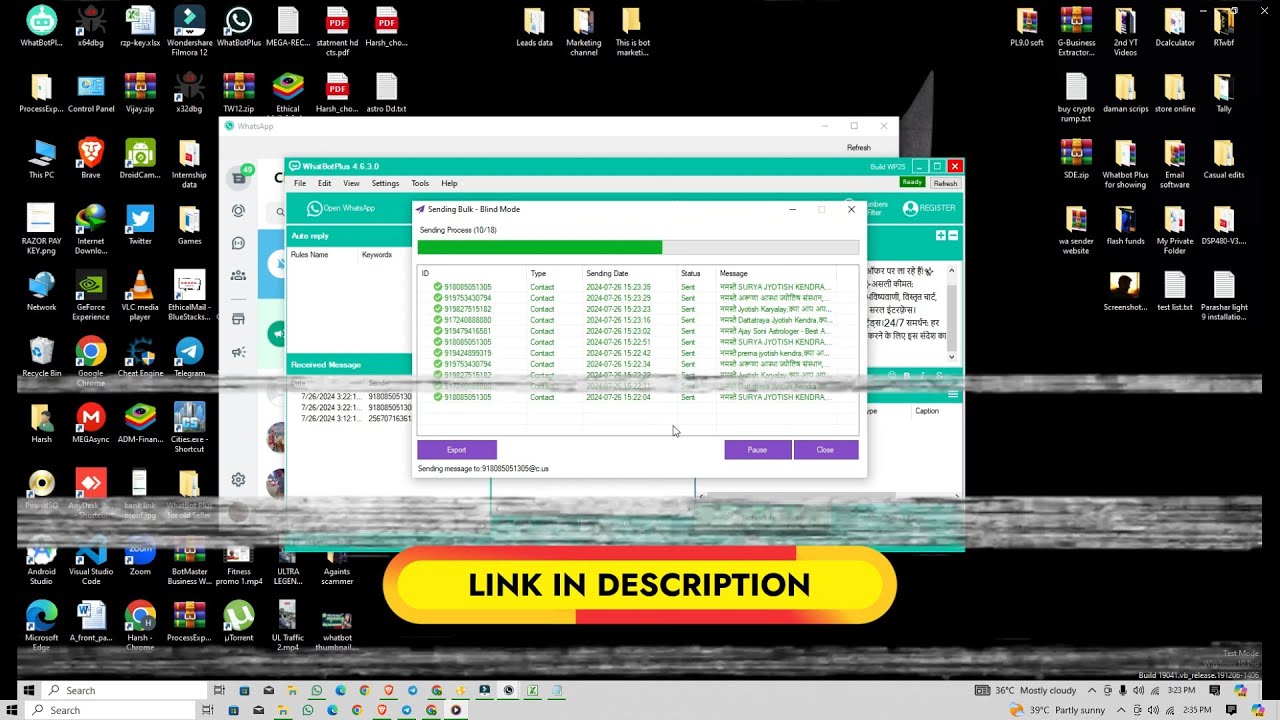This screenshot has width=1280, height=720.
Task: Select row with ID 919424899319
Action: click(x=638, y=353)
